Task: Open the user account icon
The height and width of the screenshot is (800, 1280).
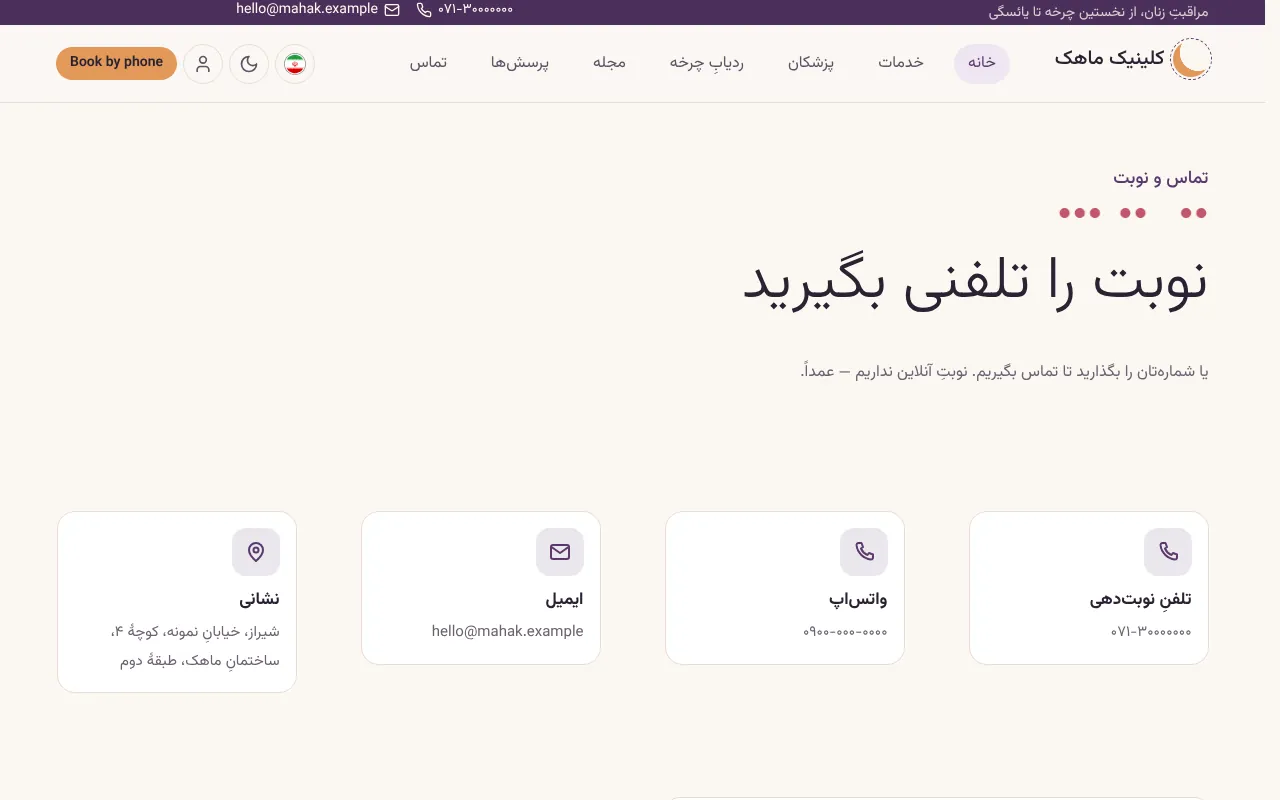Action: tap(203, 64)
